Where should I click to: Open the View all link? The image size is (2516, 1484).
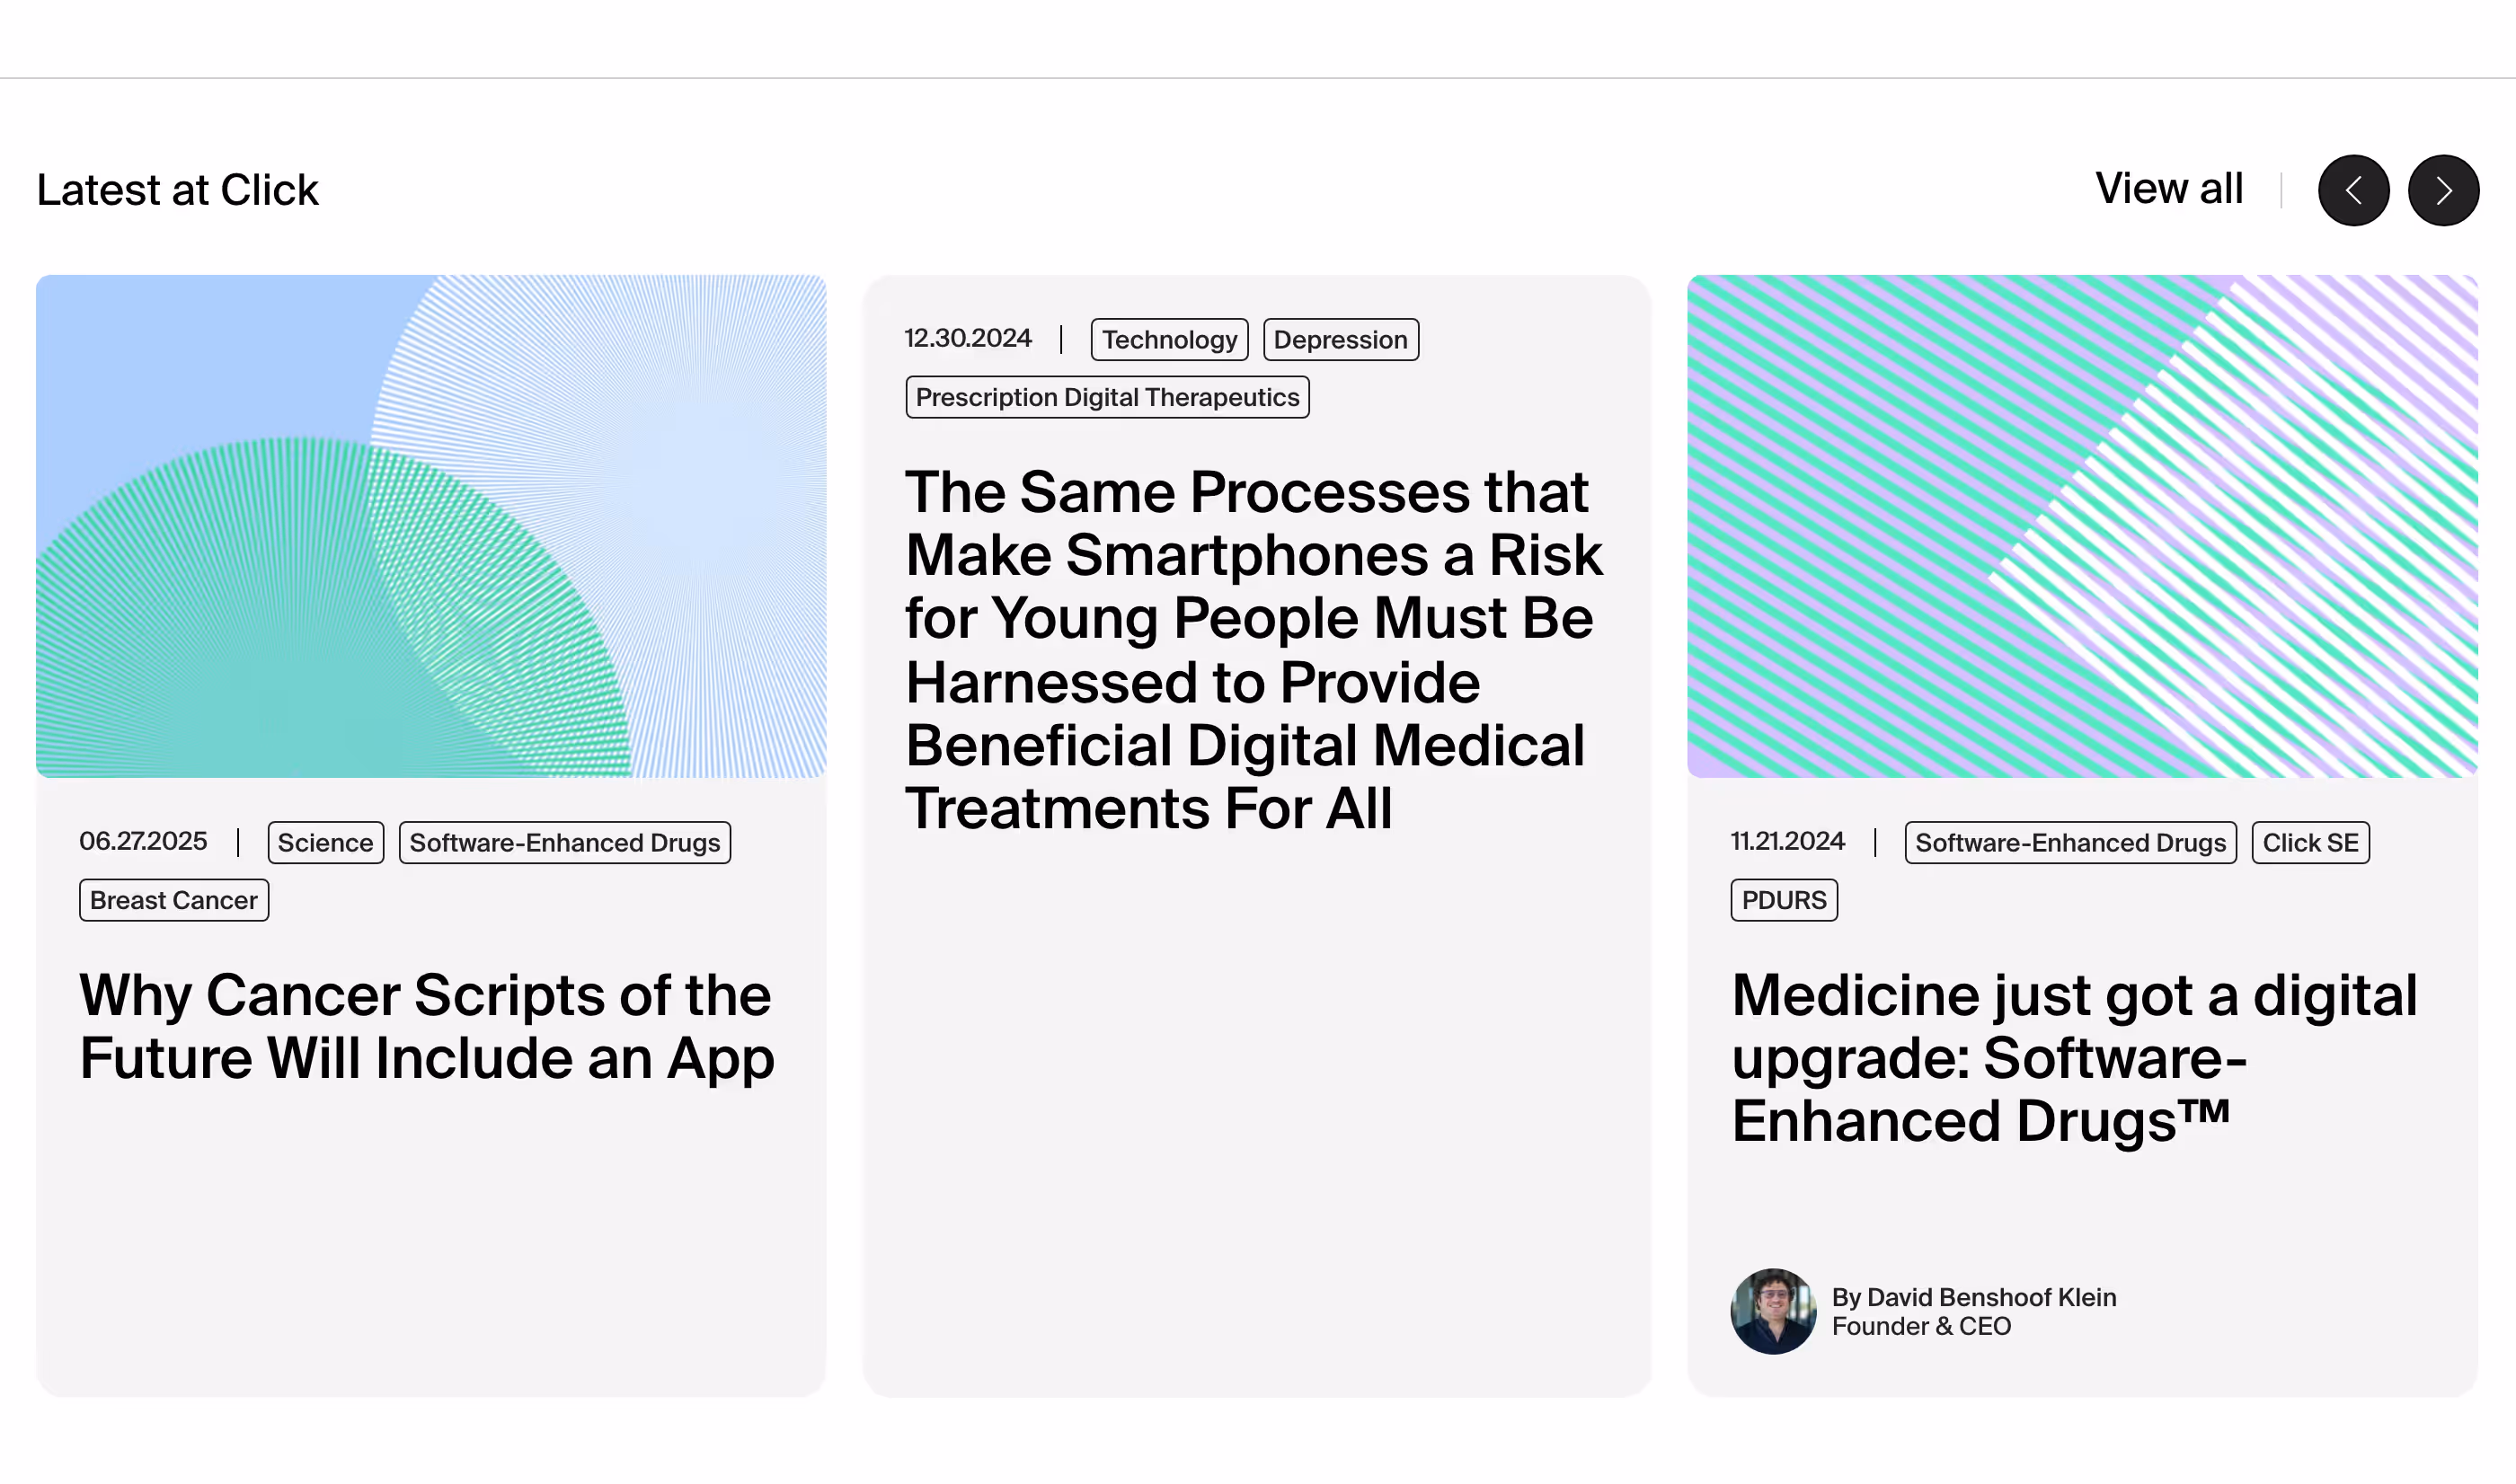coord(2169,188)
